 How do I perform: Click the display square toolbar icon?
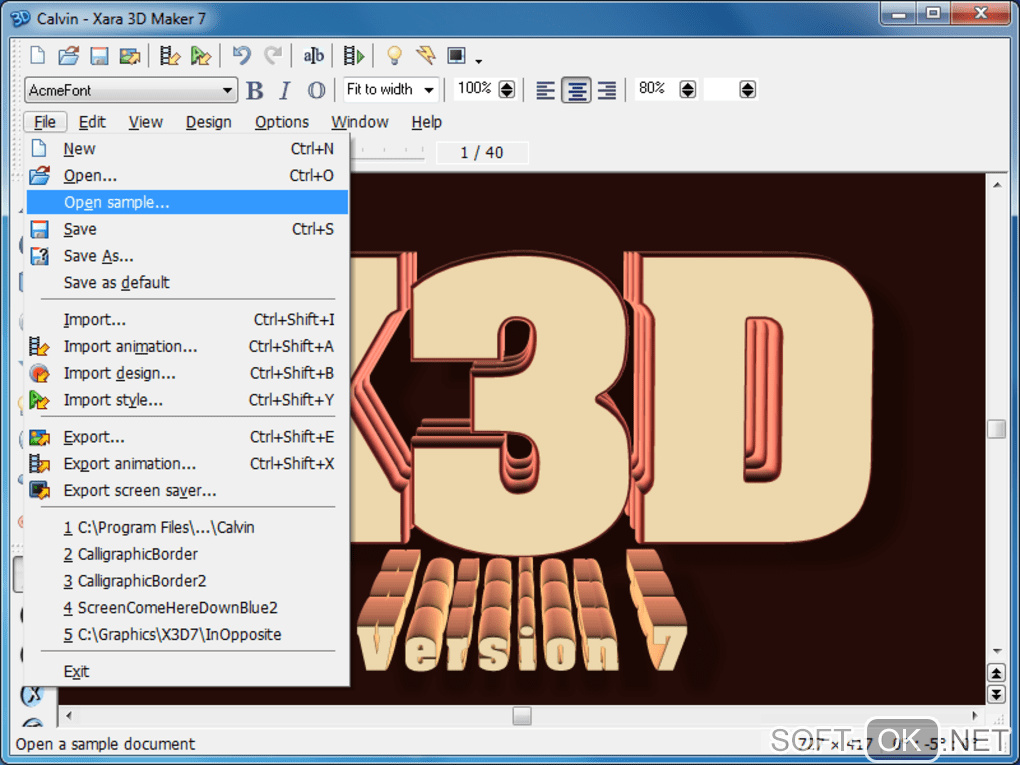[x=456, y=56]
